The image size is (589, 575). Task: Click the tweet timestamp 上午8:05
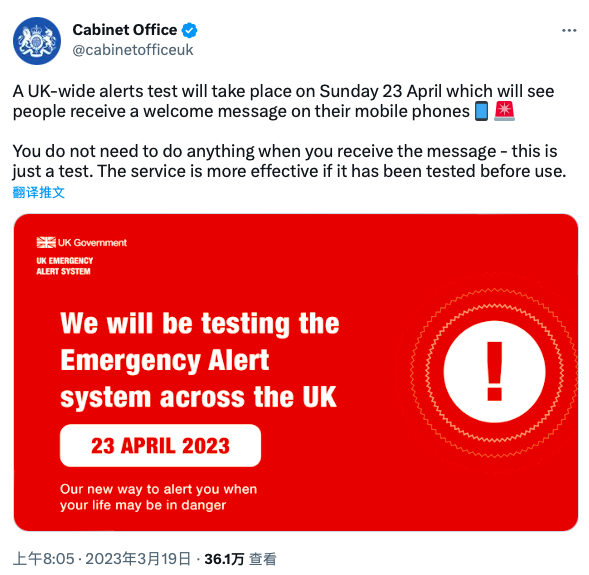click(44, 559)
